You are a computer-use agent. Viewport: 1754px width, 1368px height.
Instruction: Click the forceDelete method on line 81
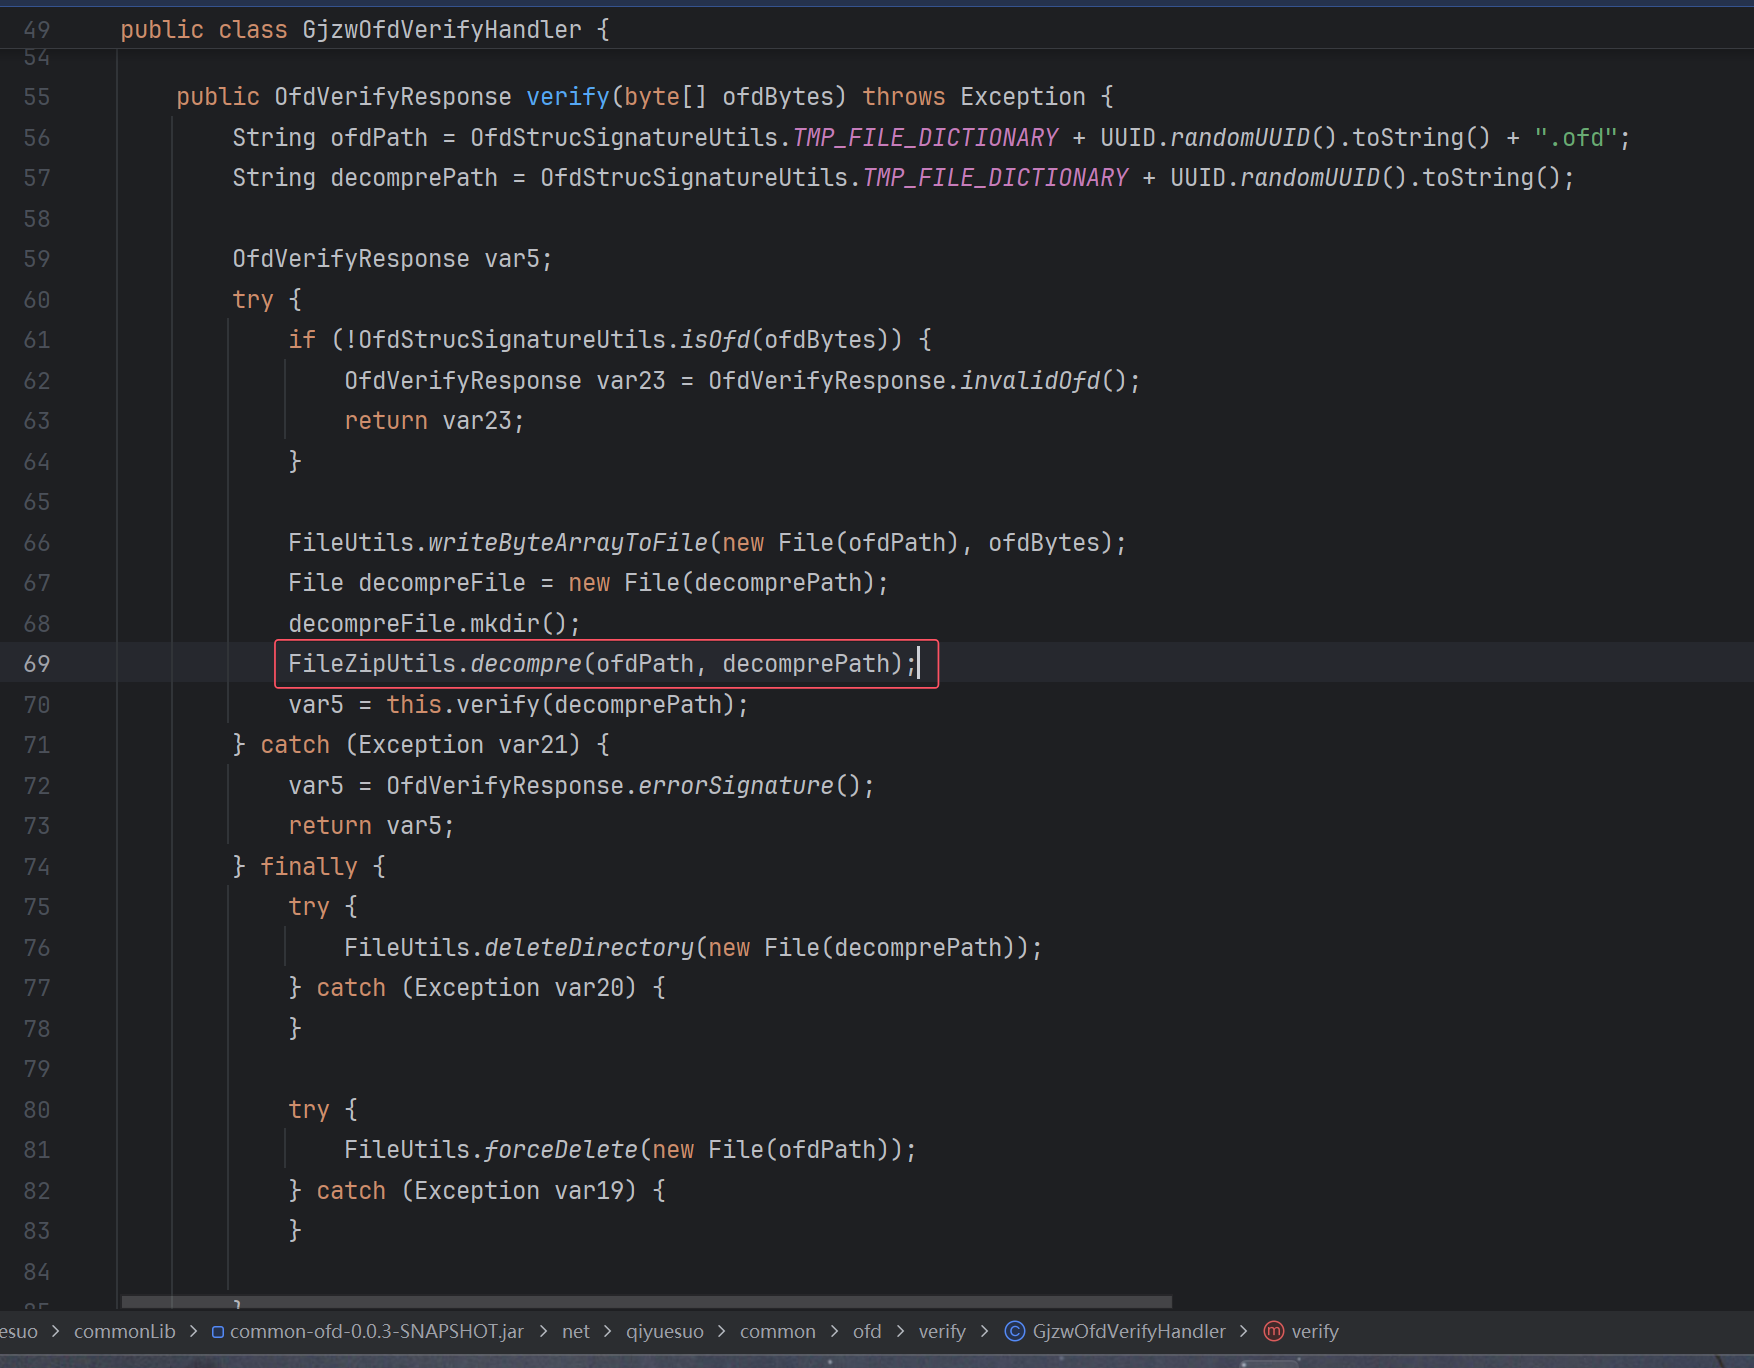(x=561, y=1150)
